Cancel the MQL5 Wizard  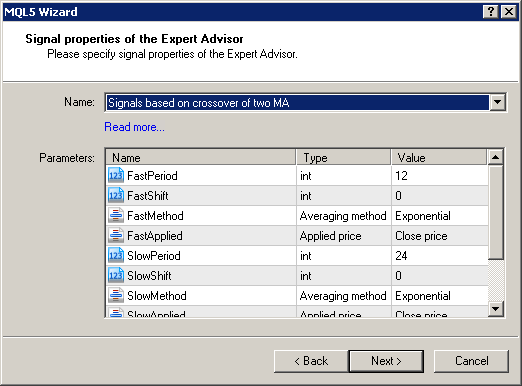pos(471,361)
